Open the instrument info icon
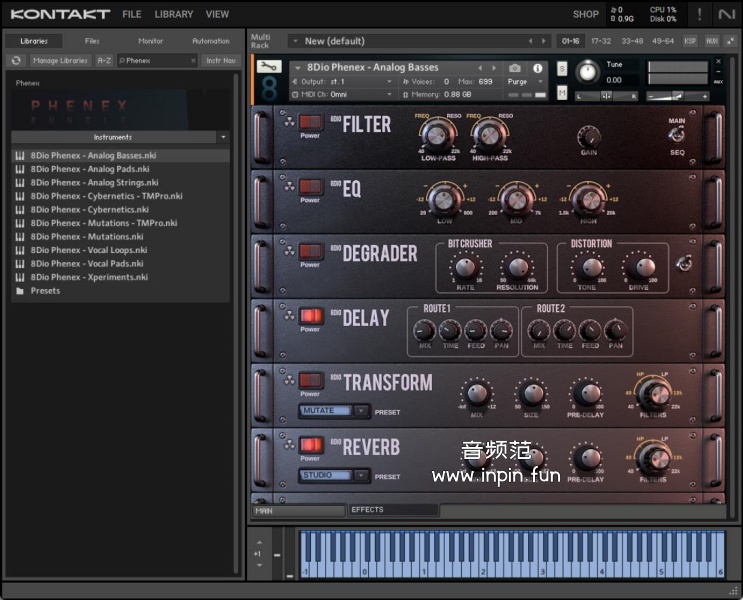The width and height of the screenshot is (743, 600). (538, 68)
